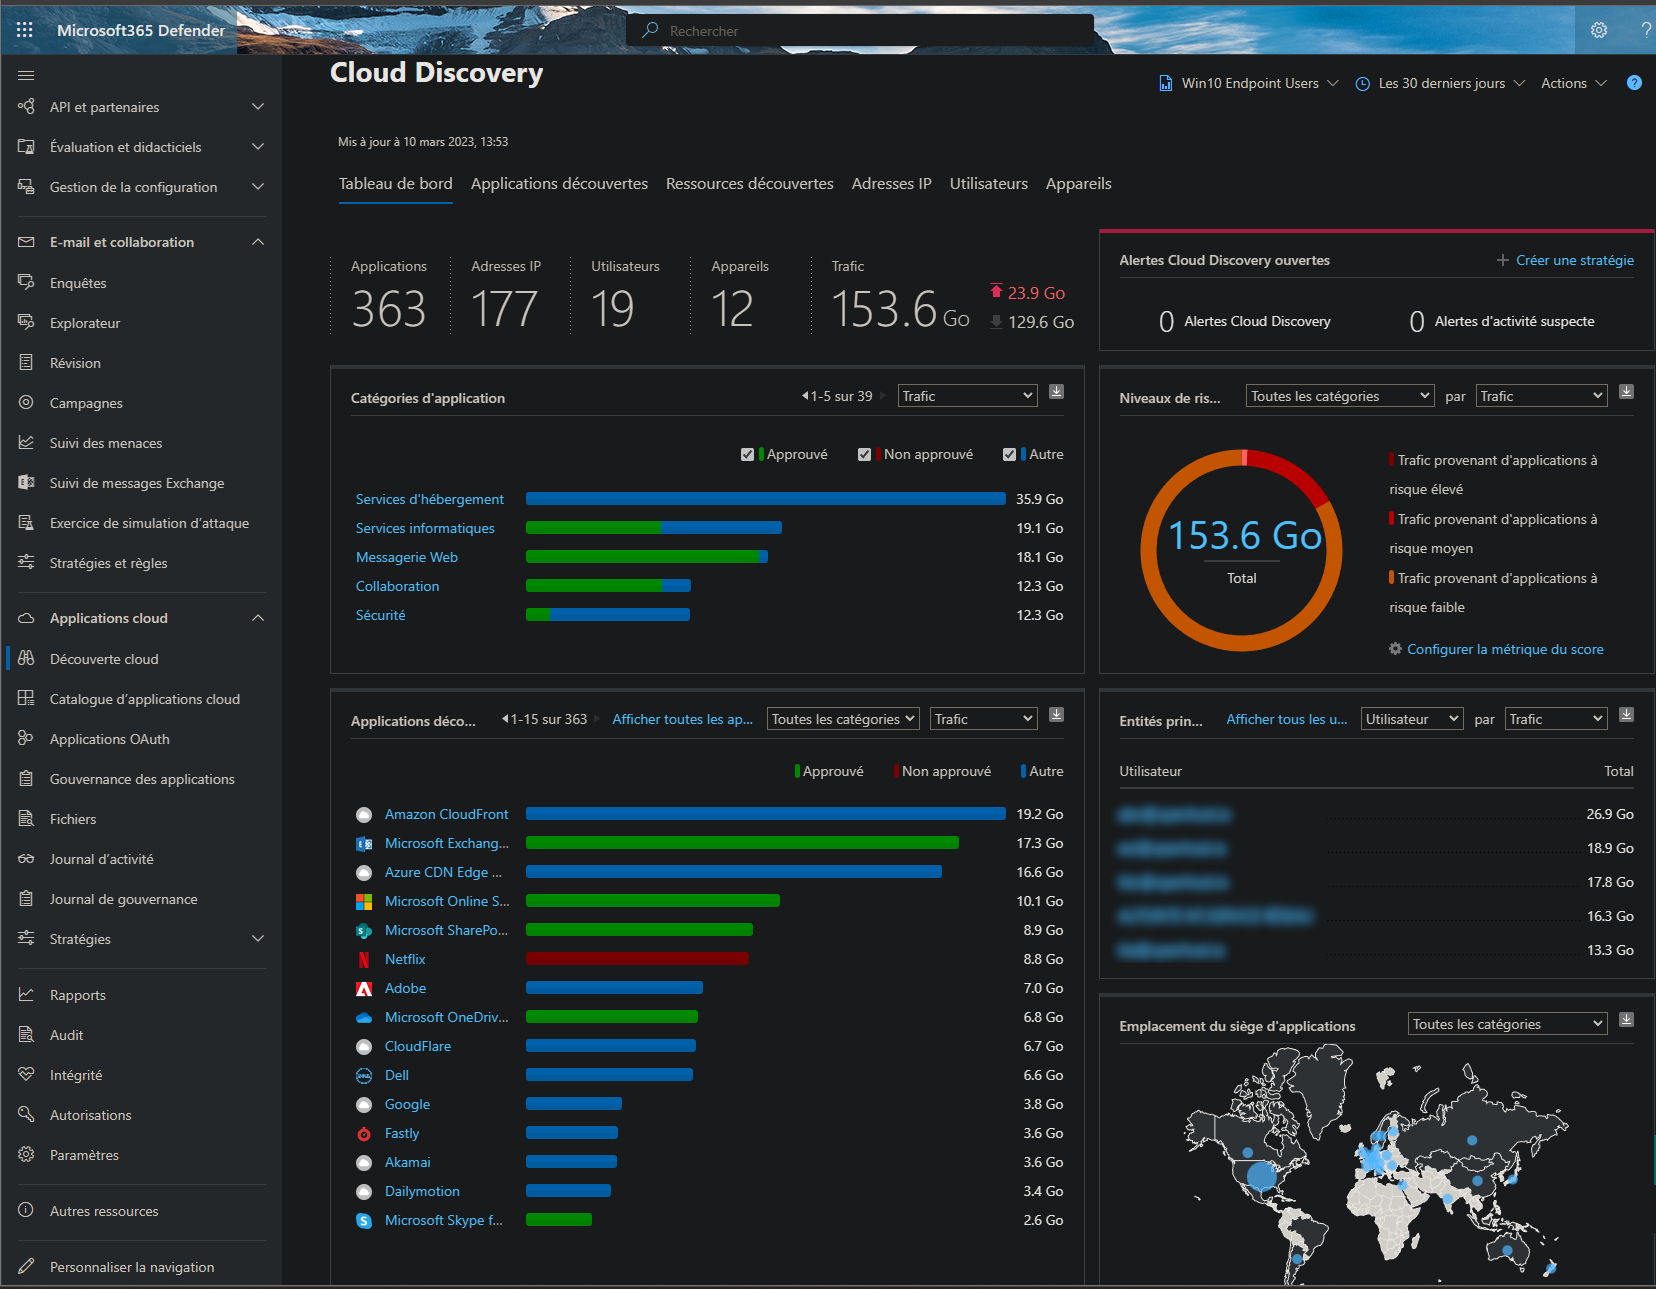Screen dimensions: 1656x1289
Task: Uncheck the Approuvé filter
Action: click(747, 454)
